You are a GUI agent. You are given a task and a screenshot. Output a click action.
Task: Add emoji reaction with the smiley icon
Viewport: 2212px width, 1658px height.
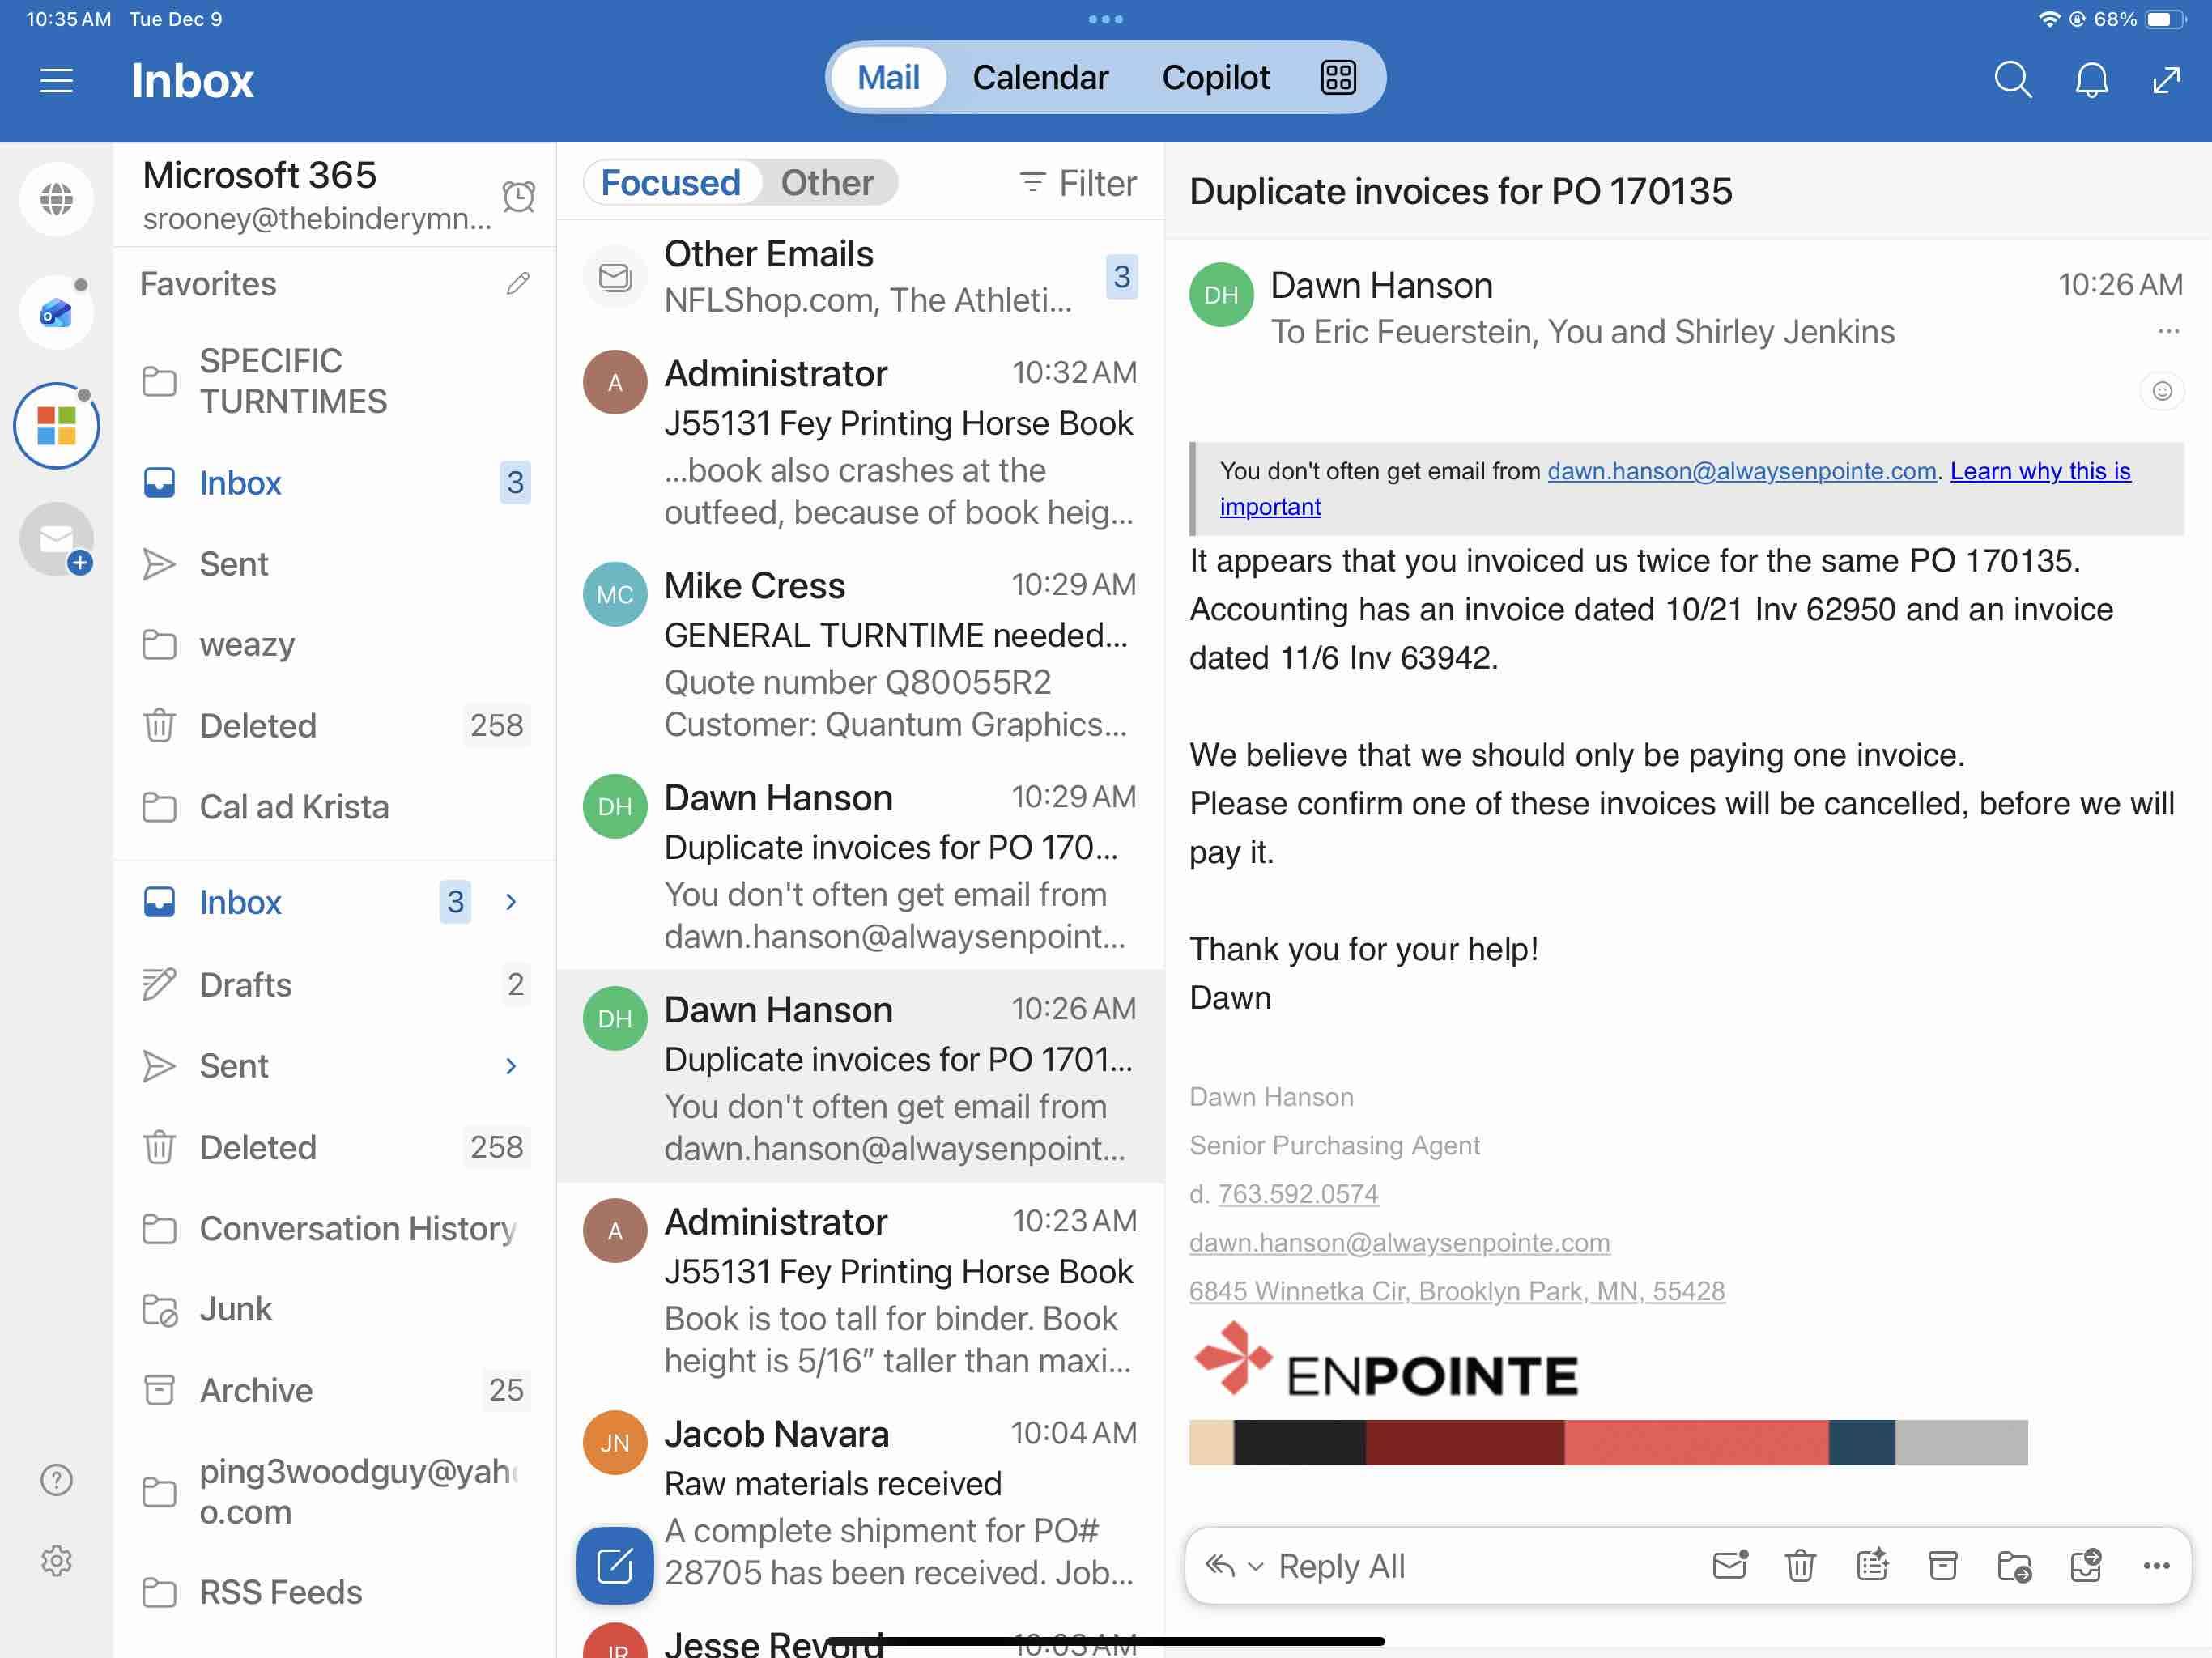2162,391
